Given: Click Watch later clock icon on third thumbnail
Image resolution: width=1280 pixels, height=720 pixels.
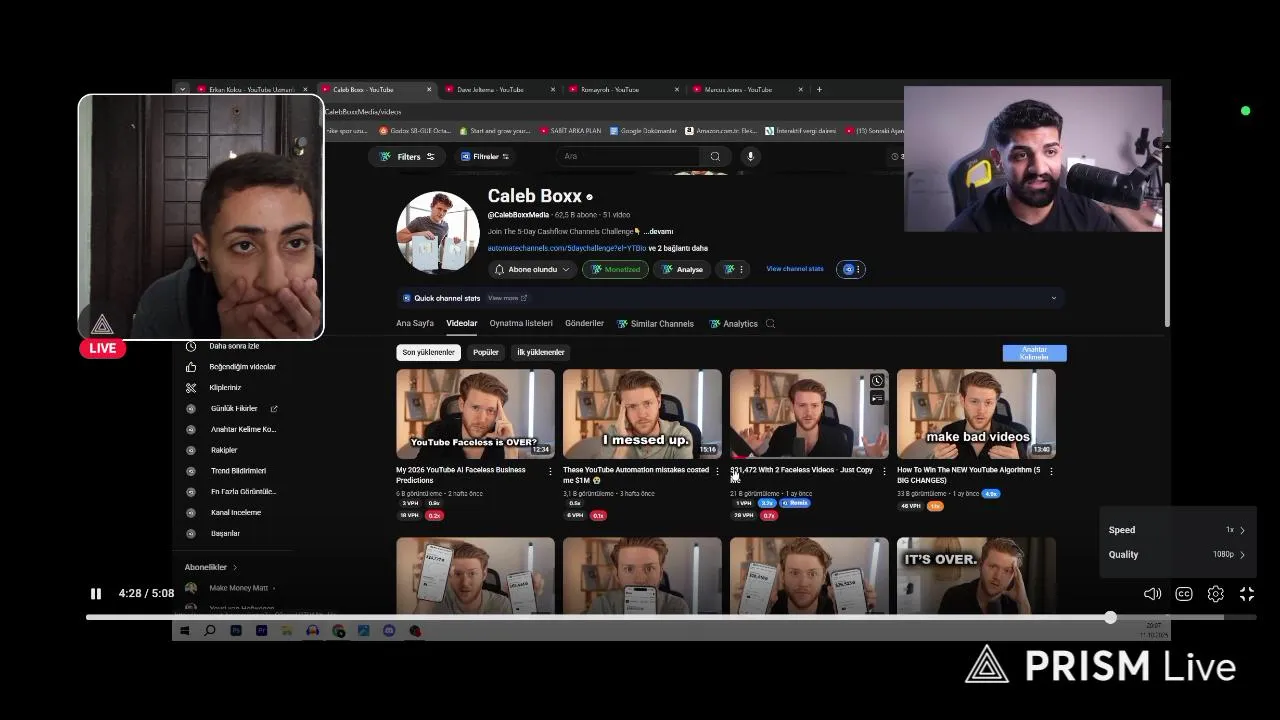Looking at the screenshot, I should (x=877, y=381).
